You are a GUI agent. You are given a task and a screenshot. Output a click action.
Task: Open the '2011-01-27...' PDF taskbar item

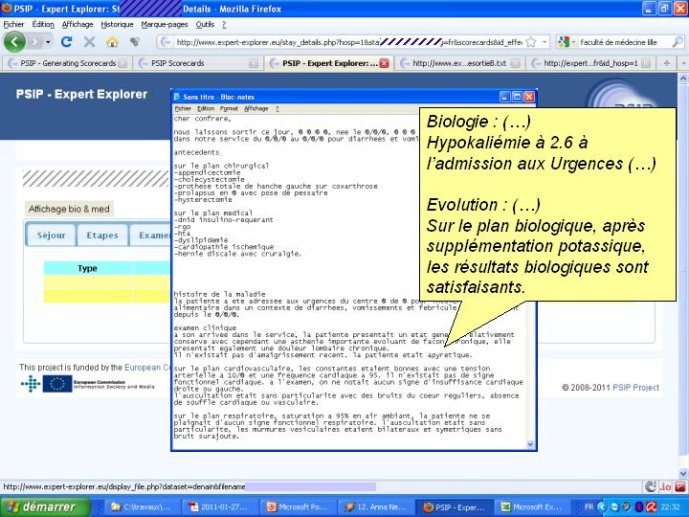pos(222,507)
